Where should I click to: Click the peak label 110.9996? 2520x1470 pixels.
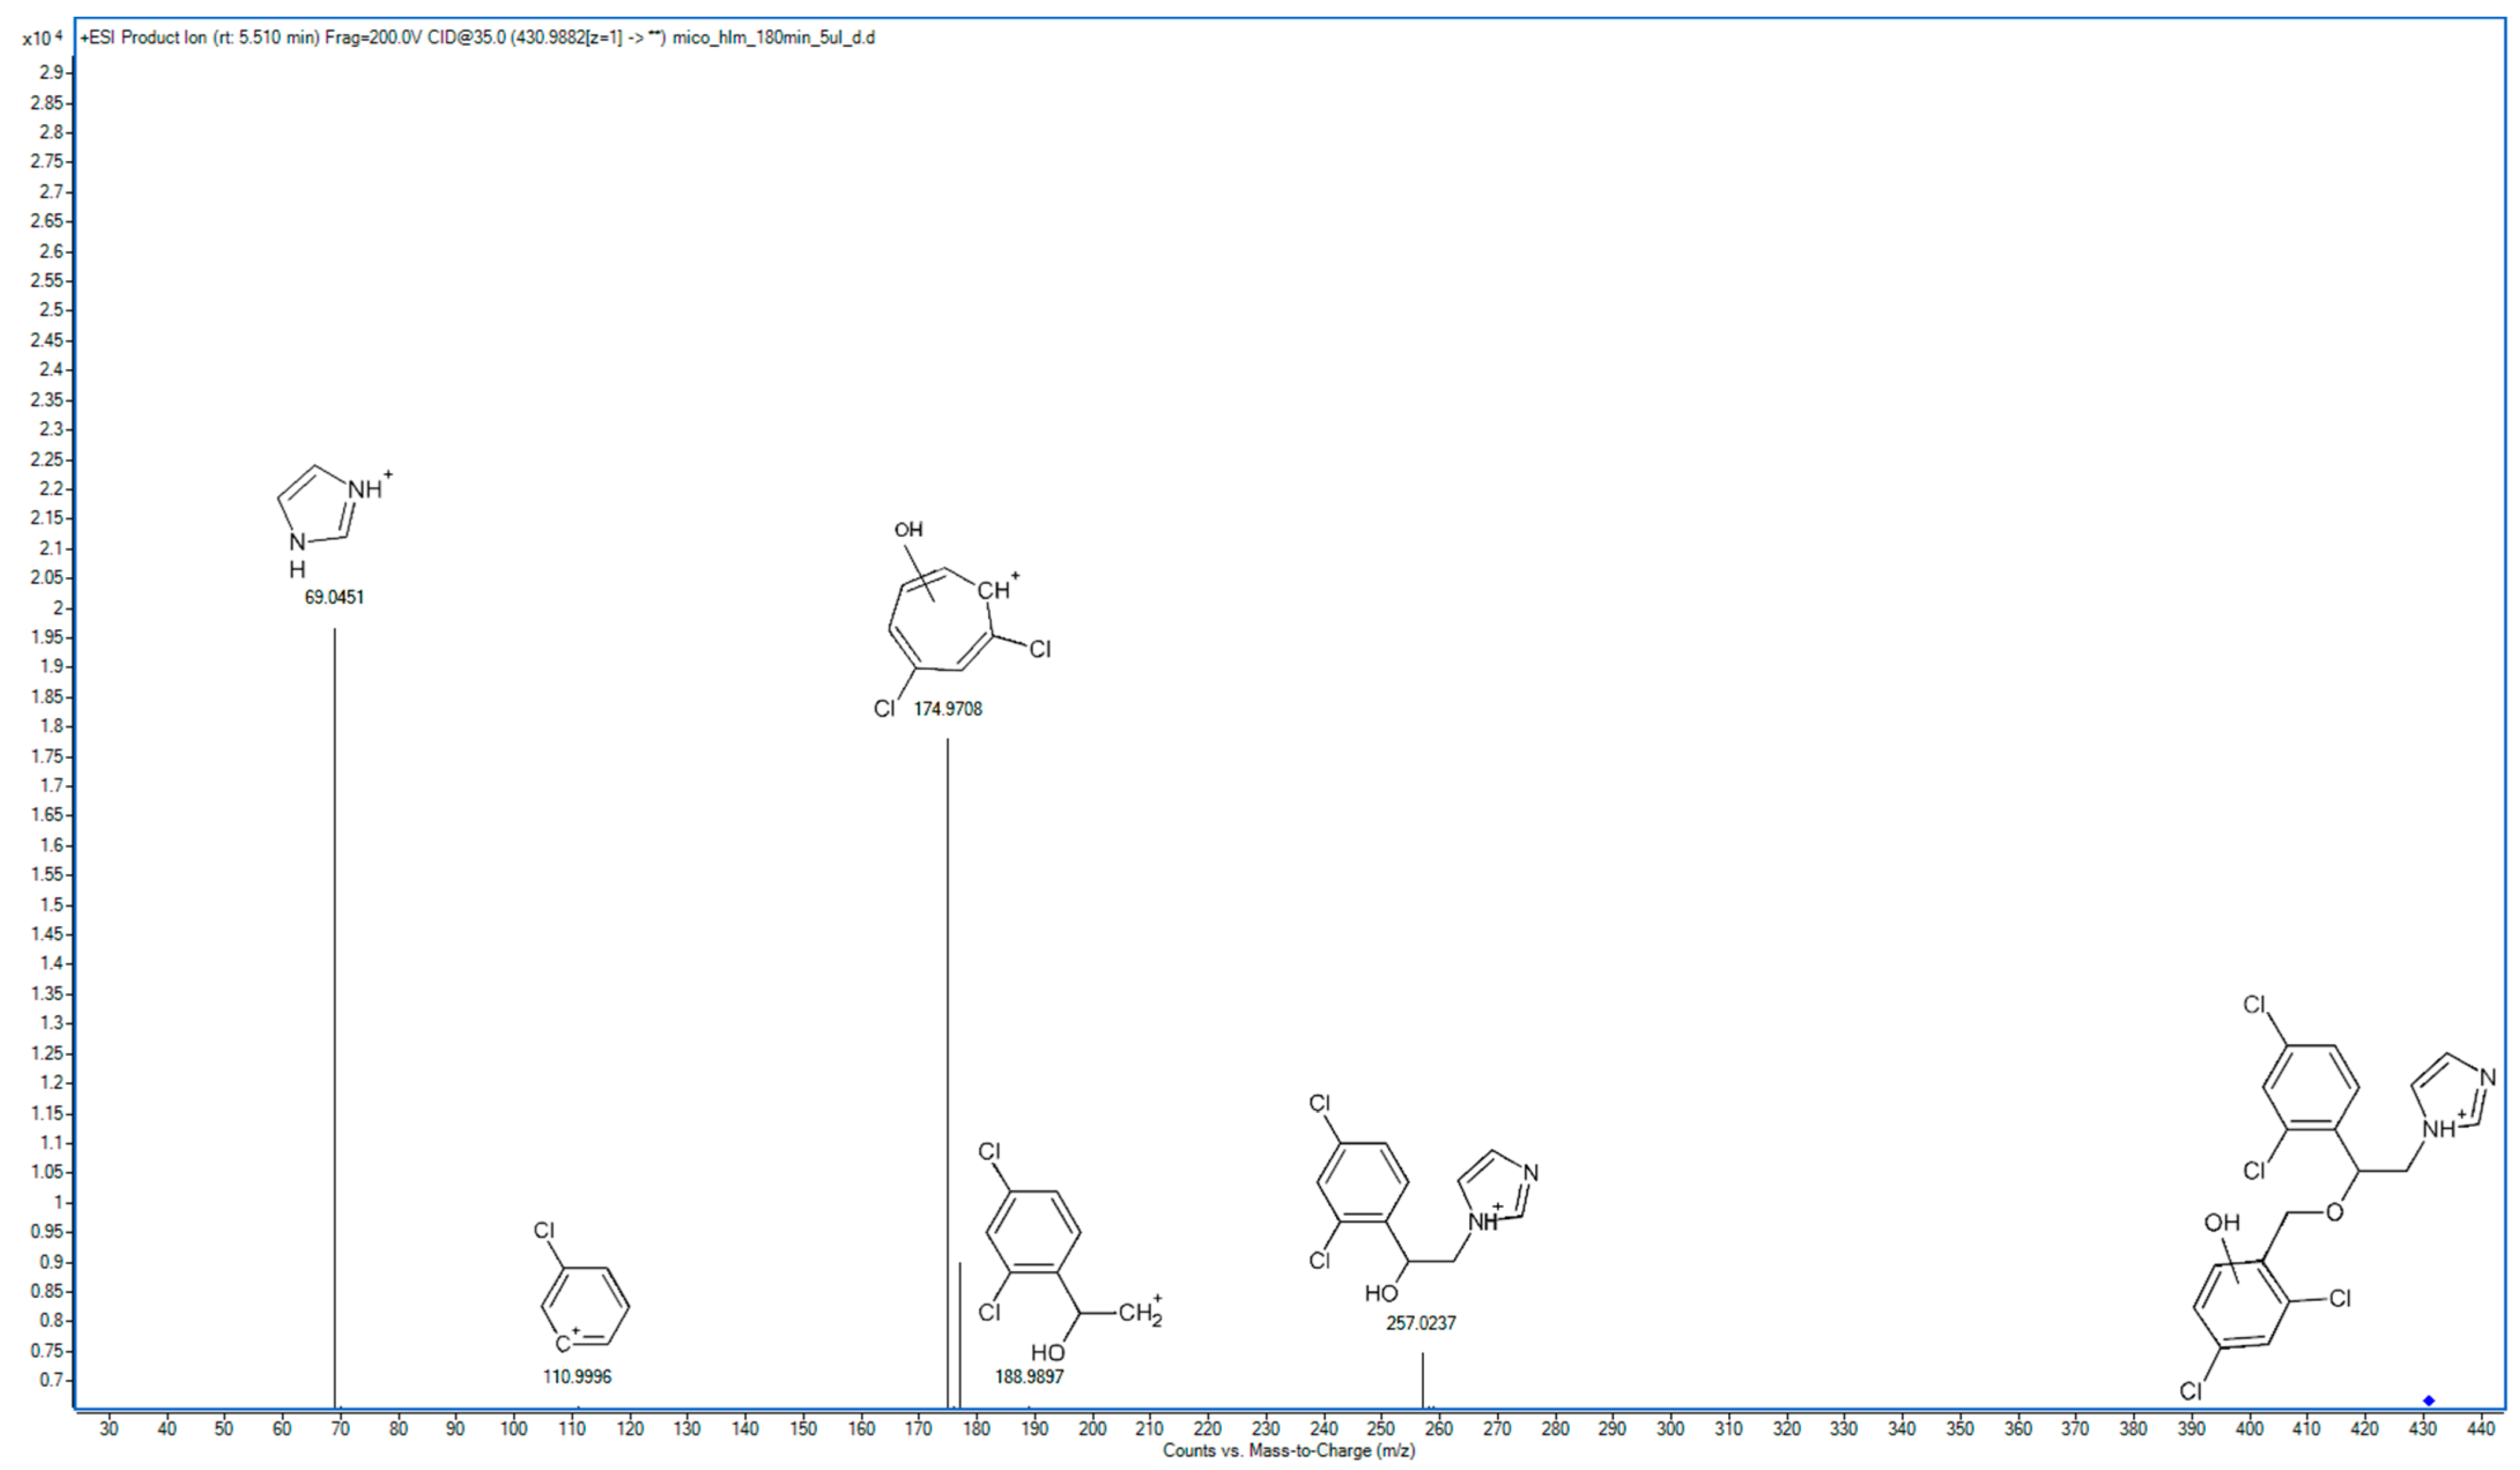point(577,1377)
